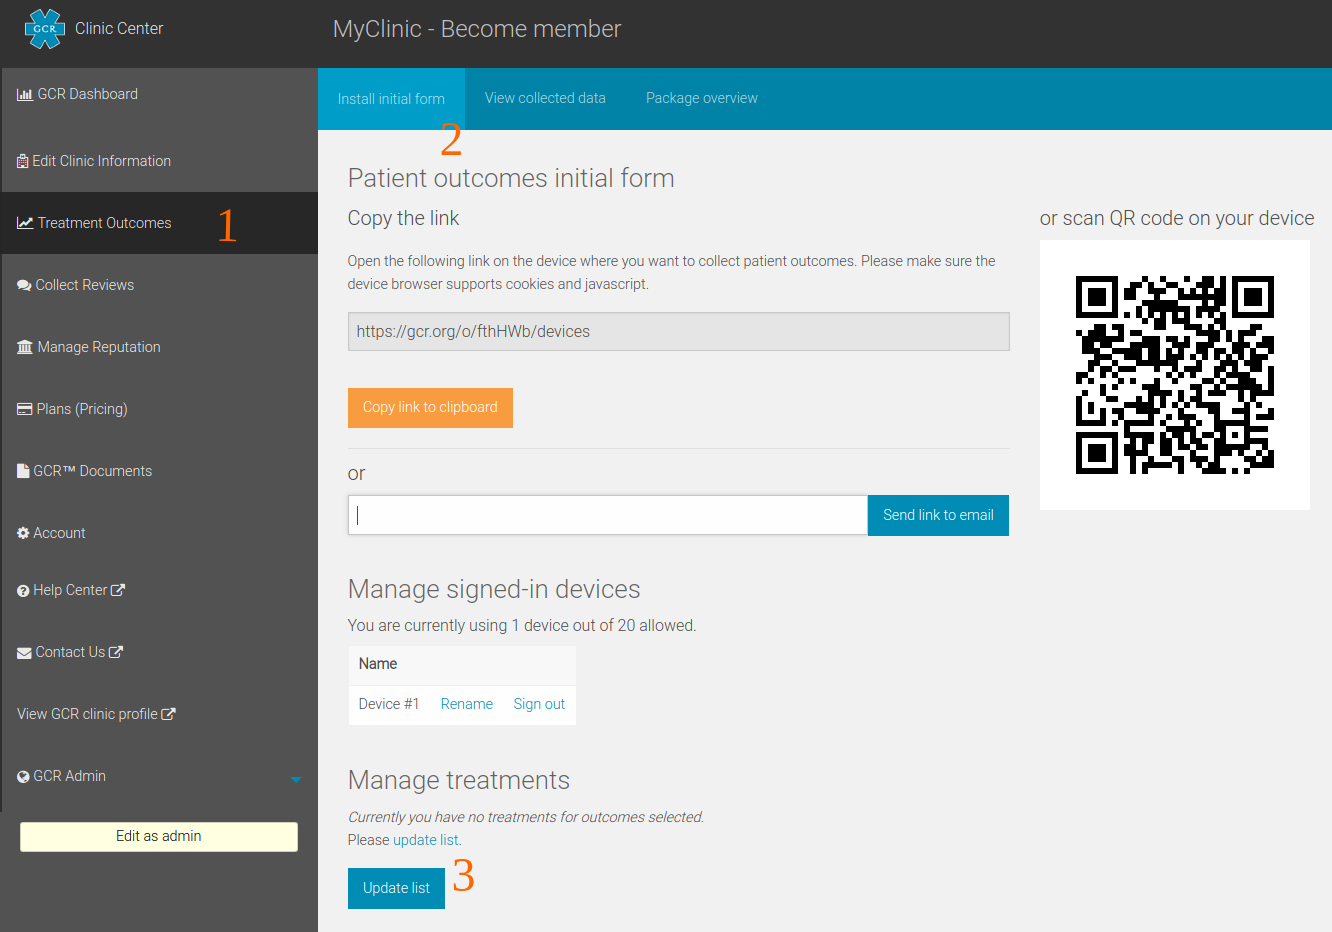Image resolution: width=1332 pixels, height=932 pixels.
Task: Click the Update list button
Action: [x=396, y=888]
